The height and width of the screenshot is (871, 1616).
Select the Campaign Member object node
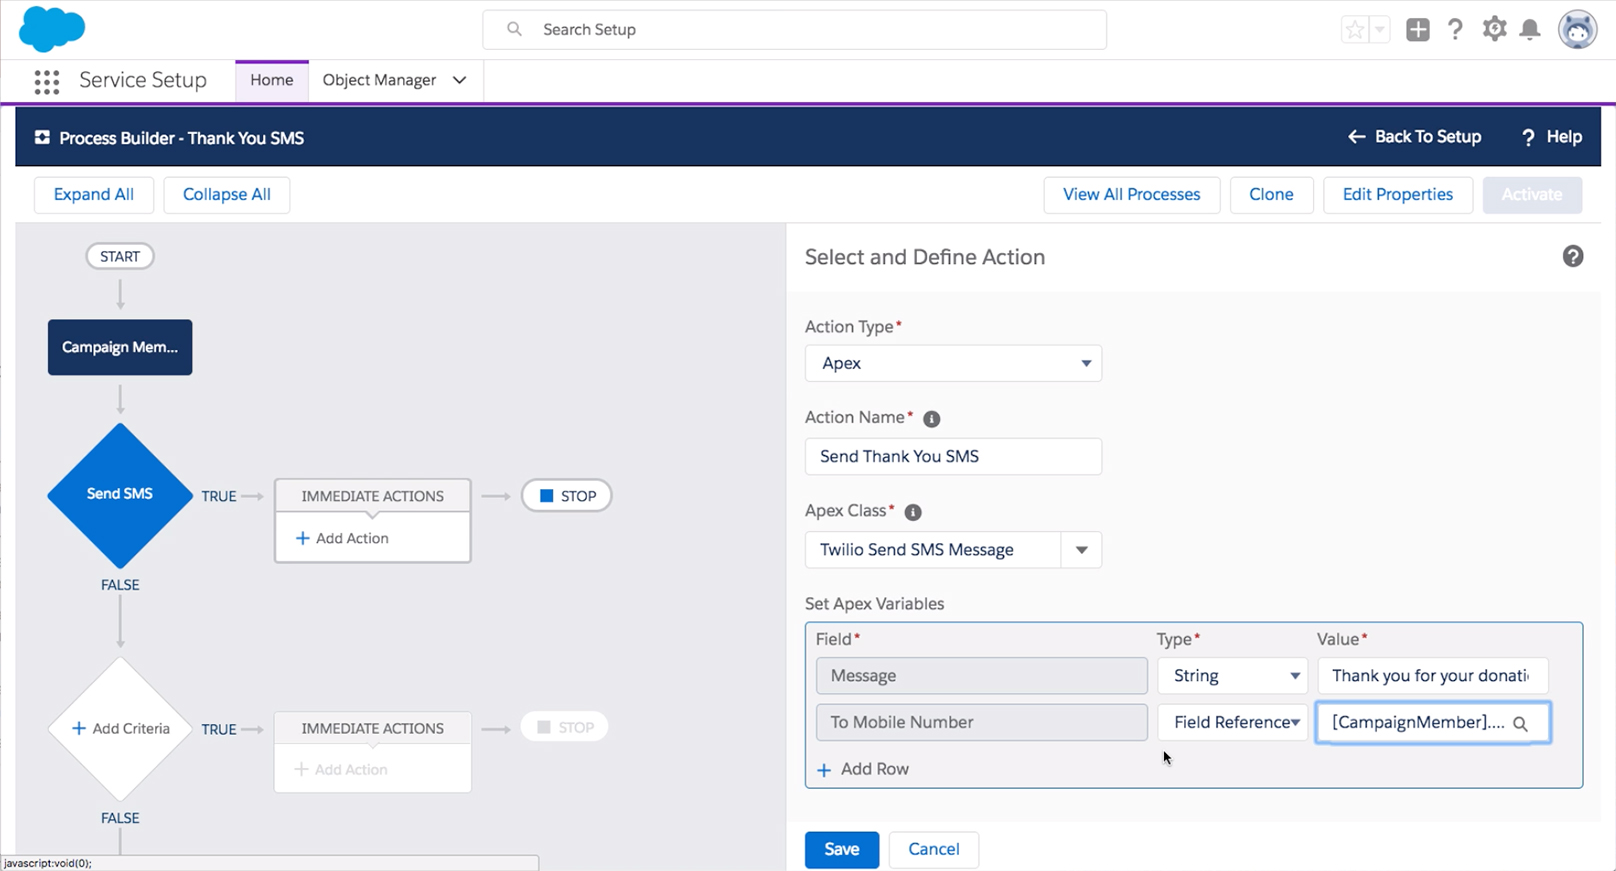(120, 347)
